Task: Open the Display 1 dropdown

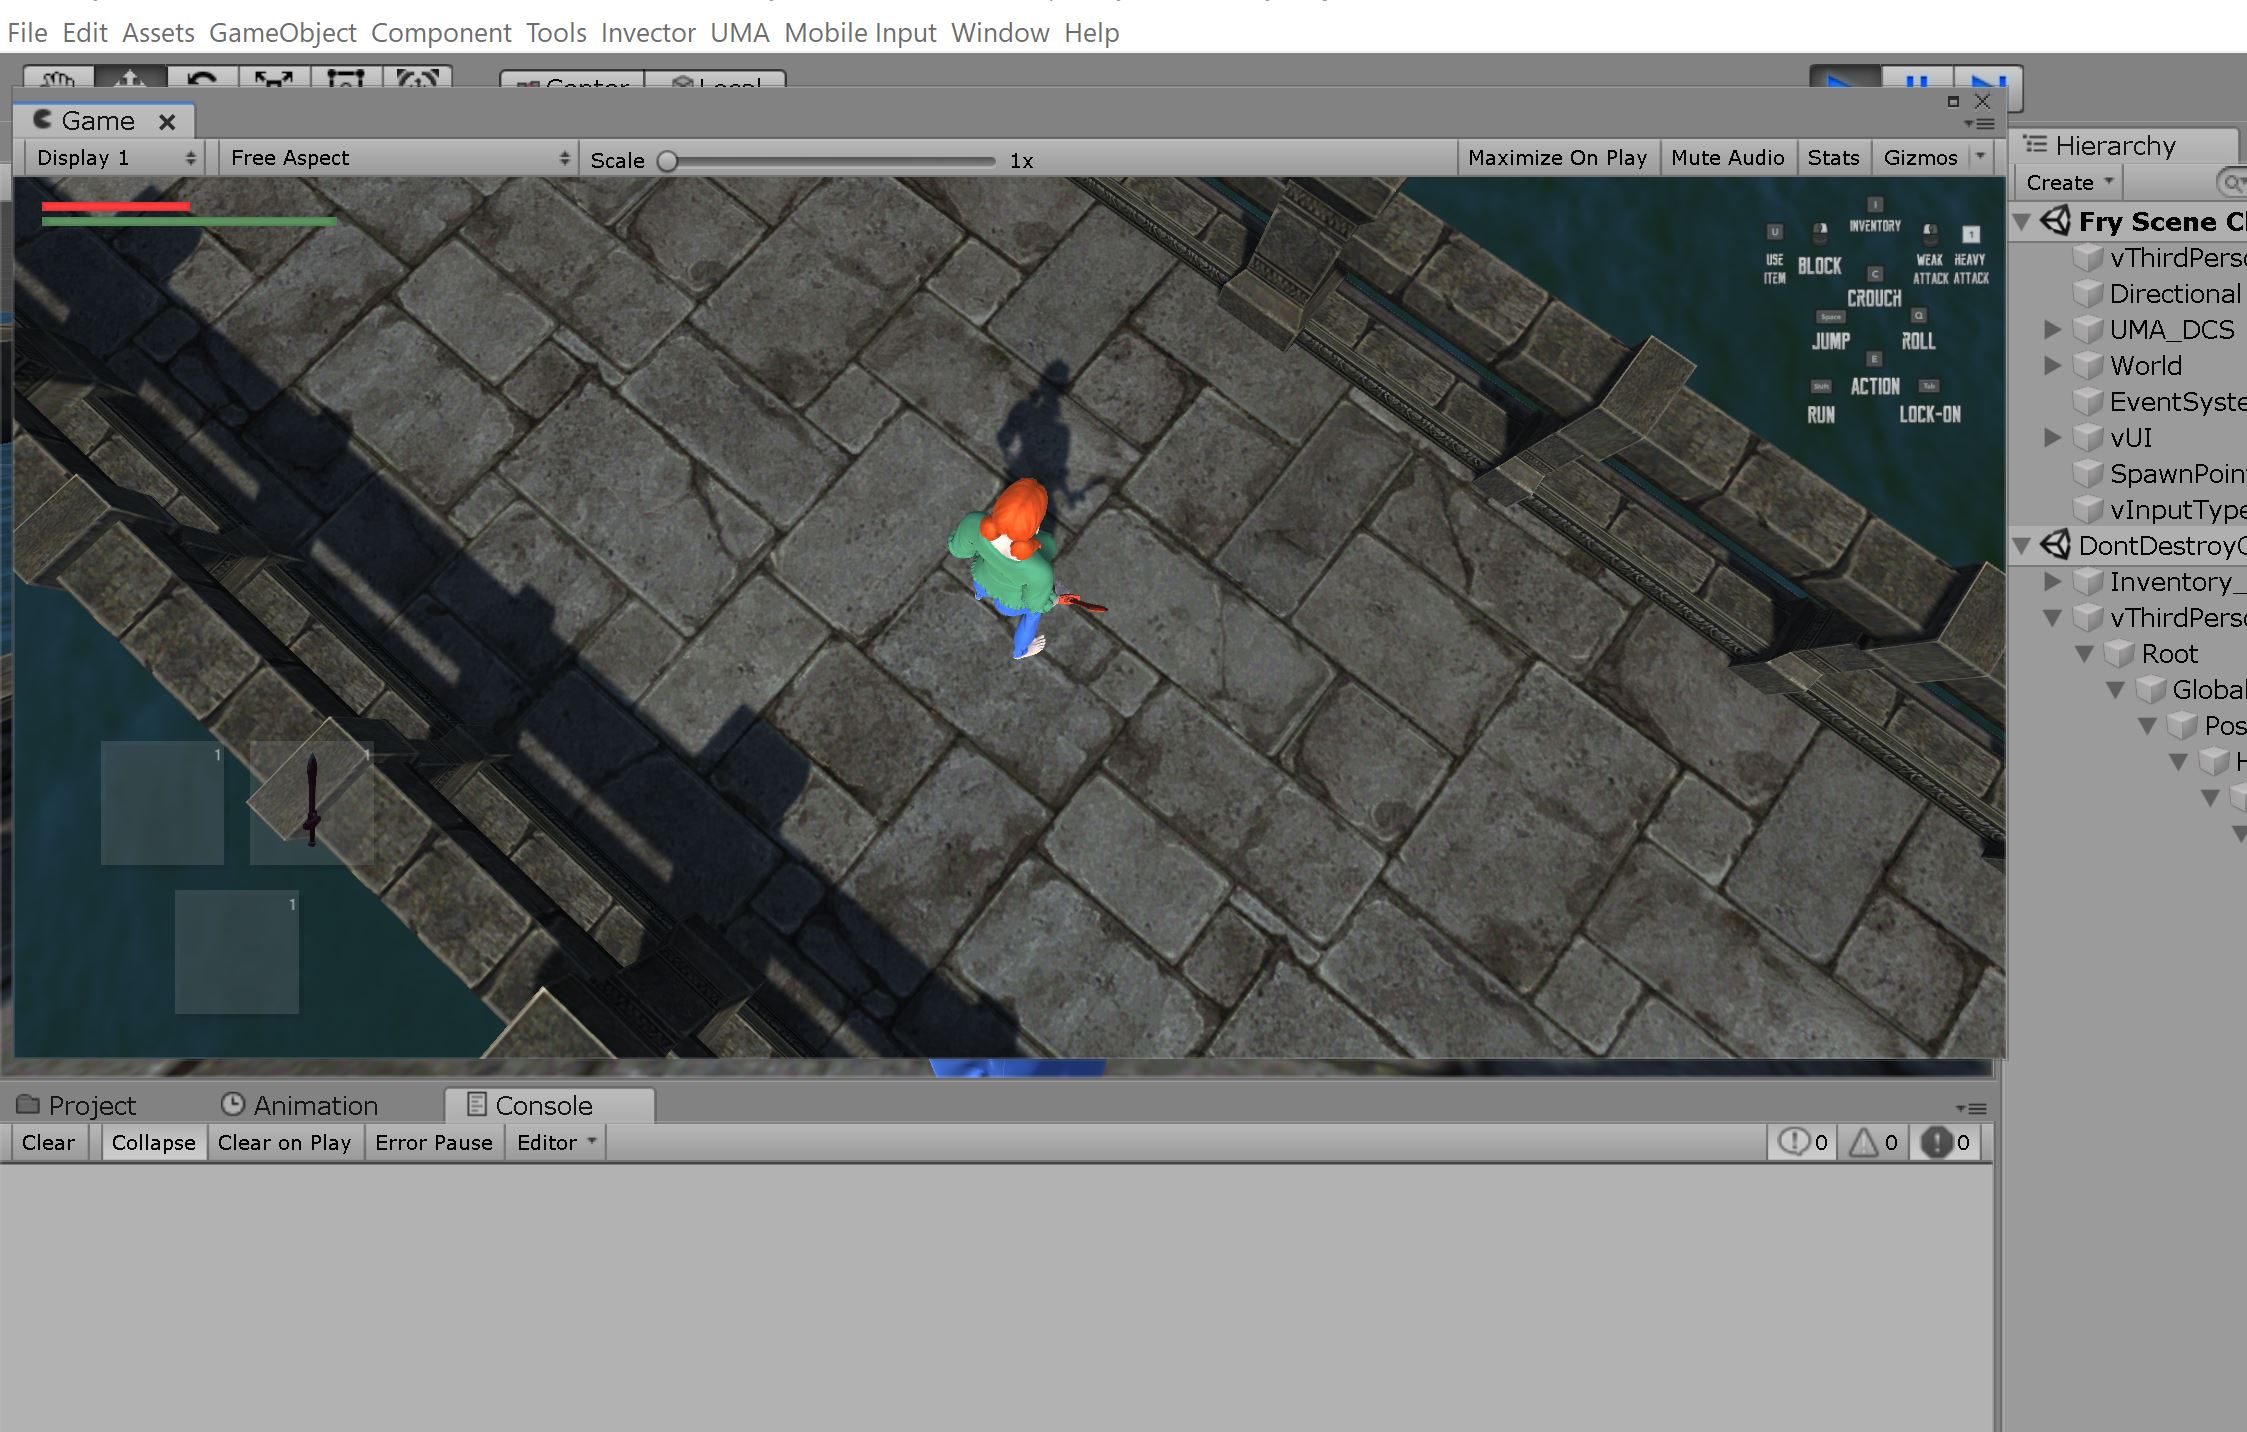Action: (114, 158)
